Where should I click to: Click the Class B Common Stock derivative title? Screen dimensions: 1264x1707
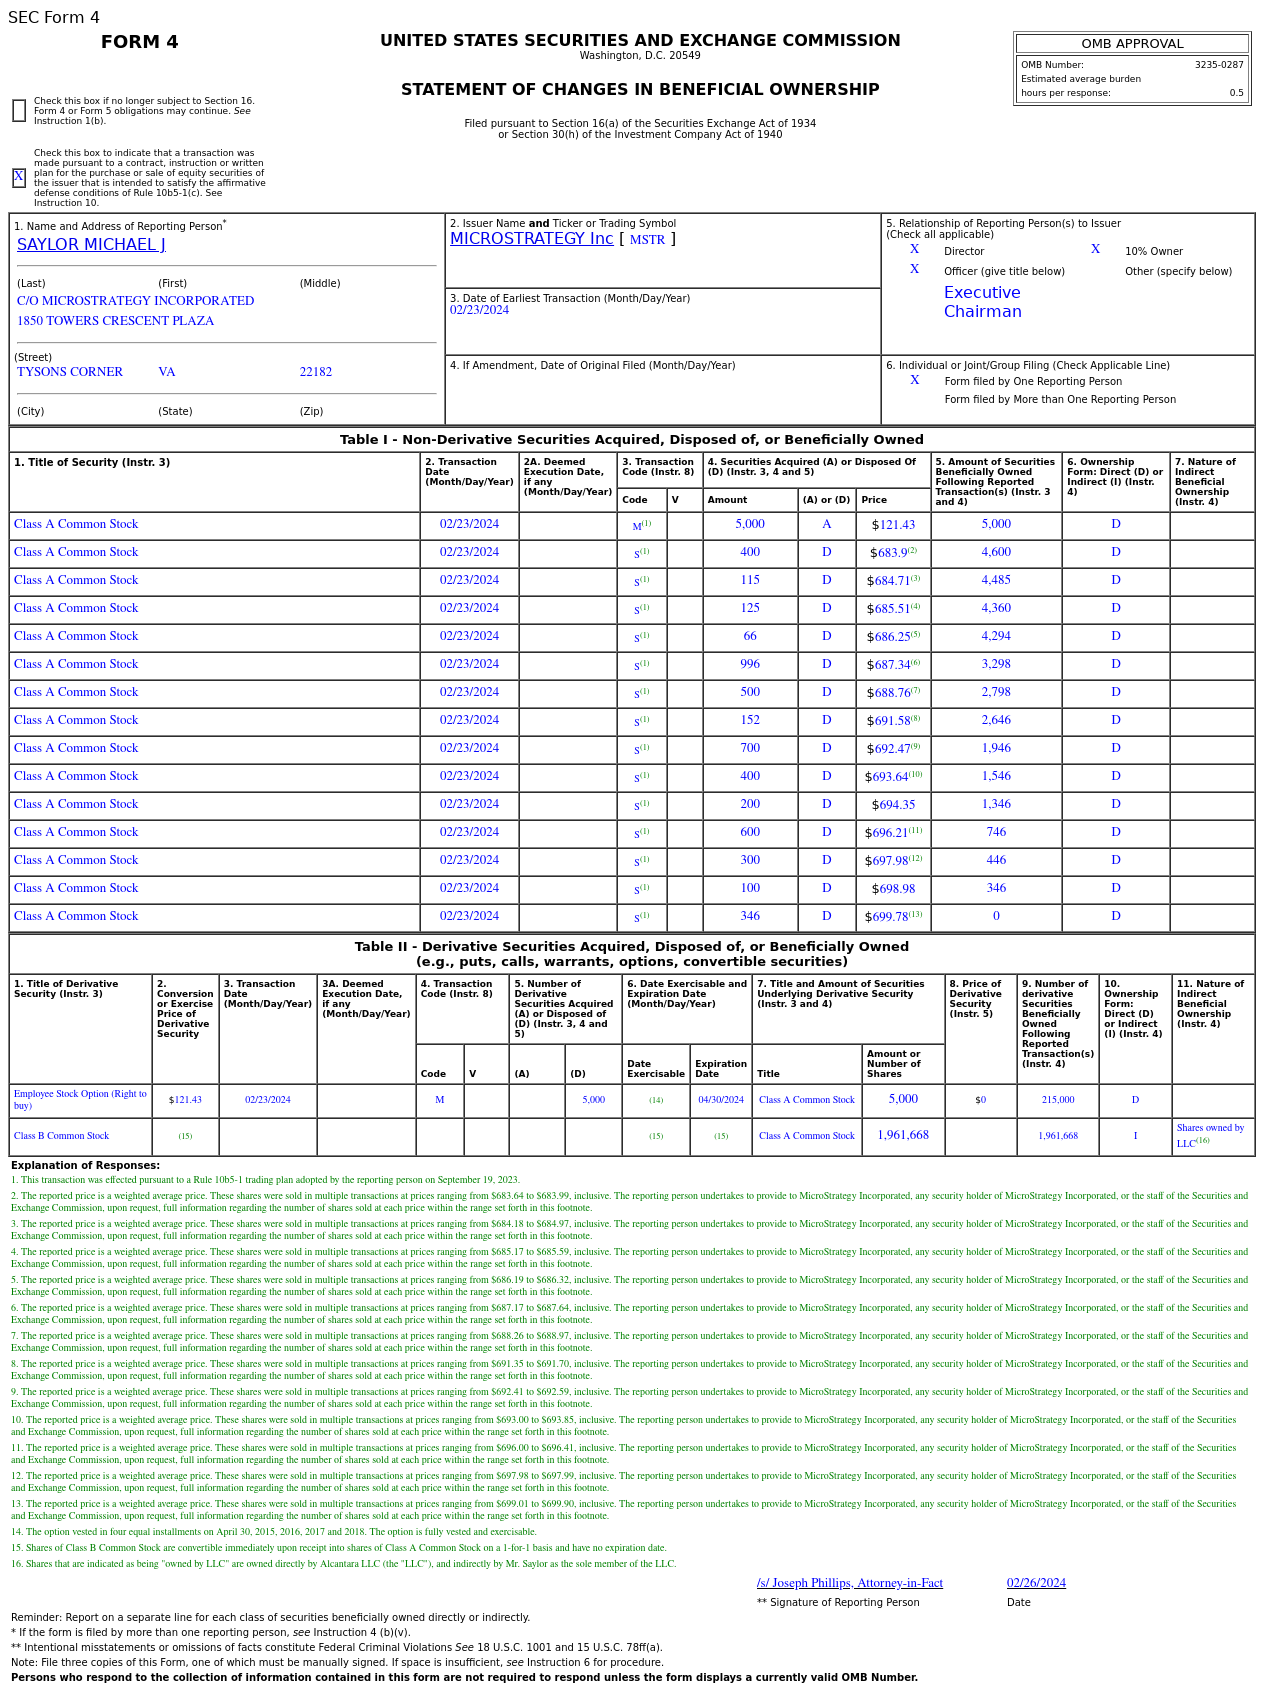tap(62, 1136)
